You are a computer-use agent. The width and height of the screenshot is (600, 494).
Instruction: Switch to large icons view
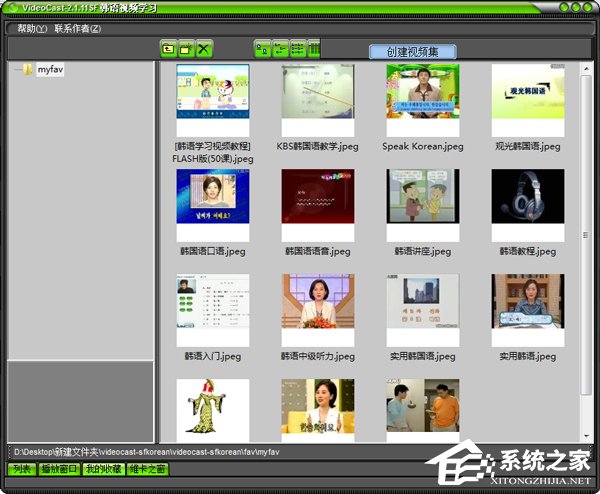[262, 49]
